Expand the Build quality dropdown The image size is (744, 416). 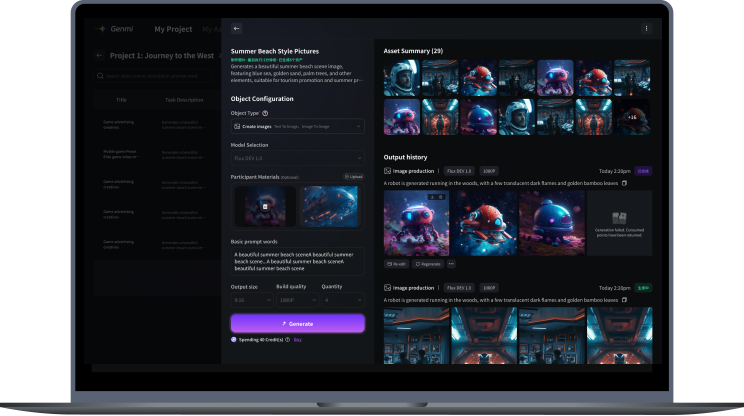[297, 299]
